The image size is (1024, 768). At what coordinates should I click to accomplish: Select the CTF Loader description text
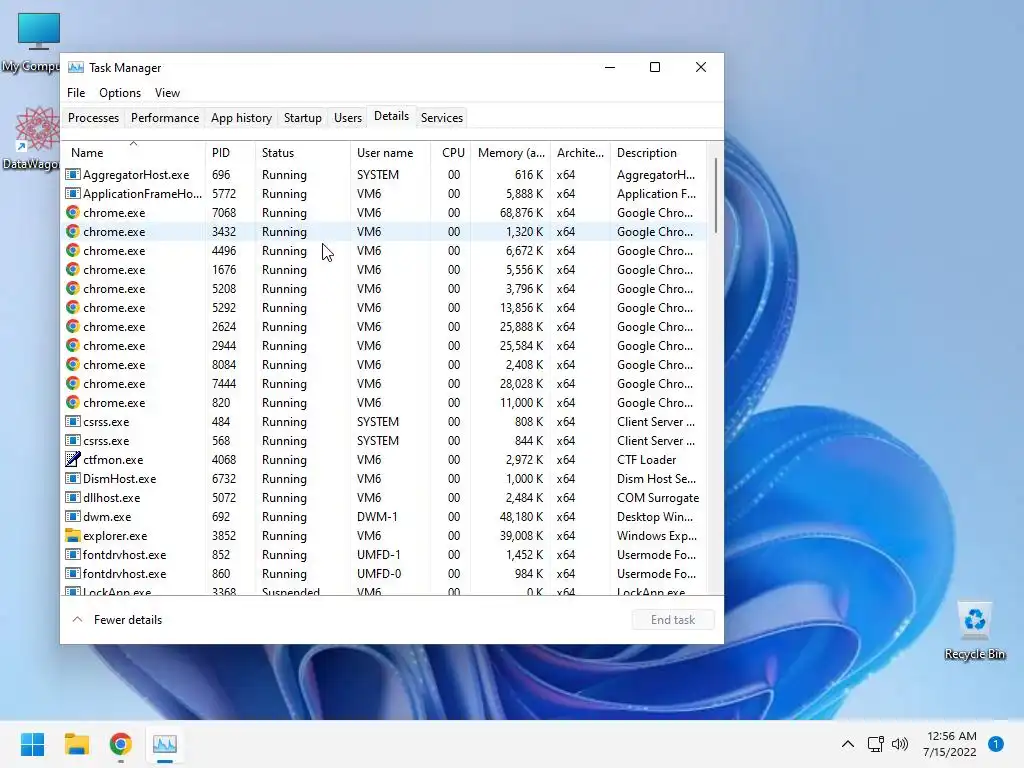pyautogui.click(x=647, y=460)
